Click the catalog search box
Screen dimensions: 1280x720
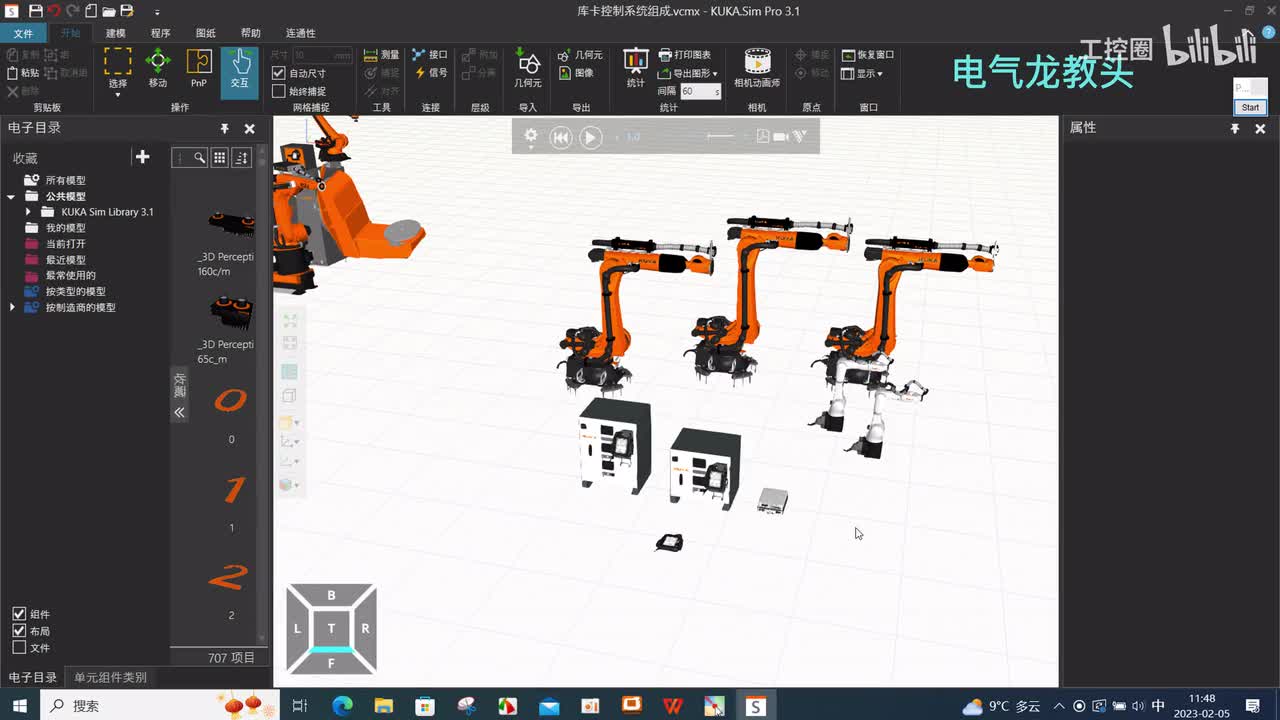[x=189, y=158]
